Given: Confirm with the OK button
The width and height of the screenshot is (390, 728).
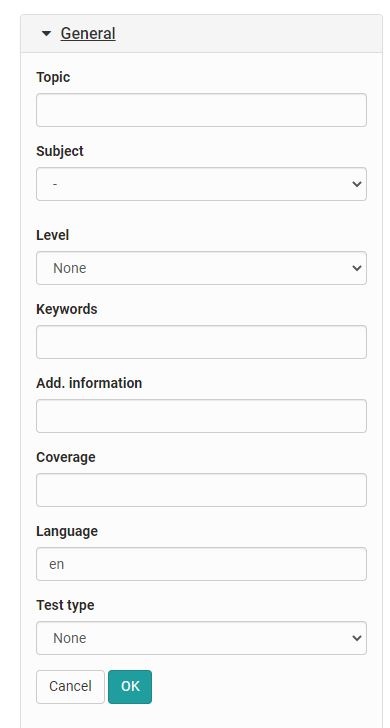Looking at the screenshot, I should pos(130,687).
